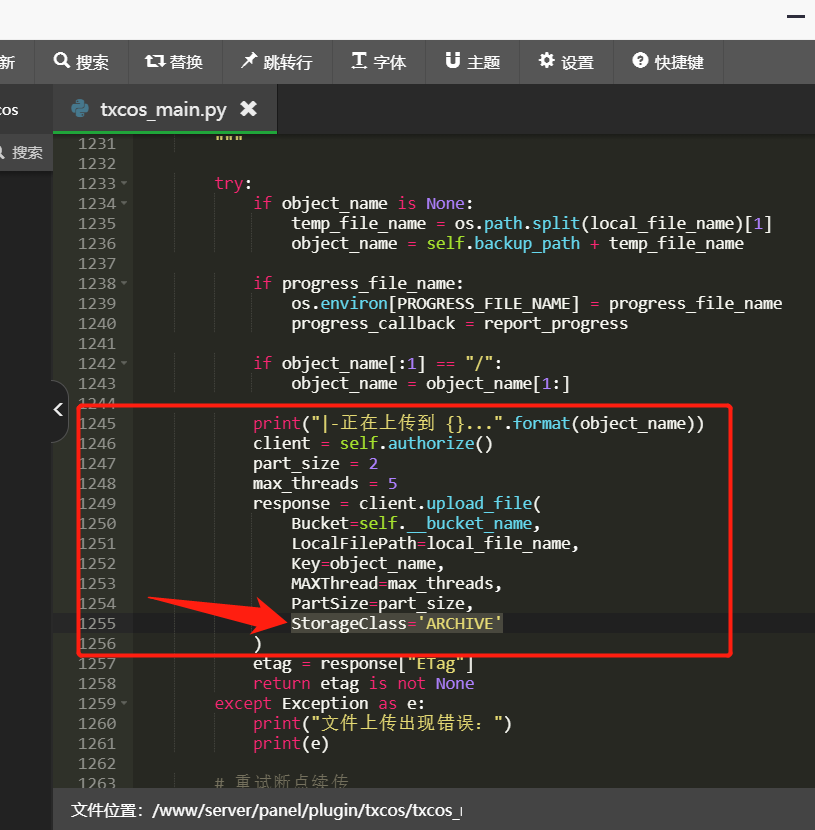Collapse the if block at line 1242

click(124, 364)
